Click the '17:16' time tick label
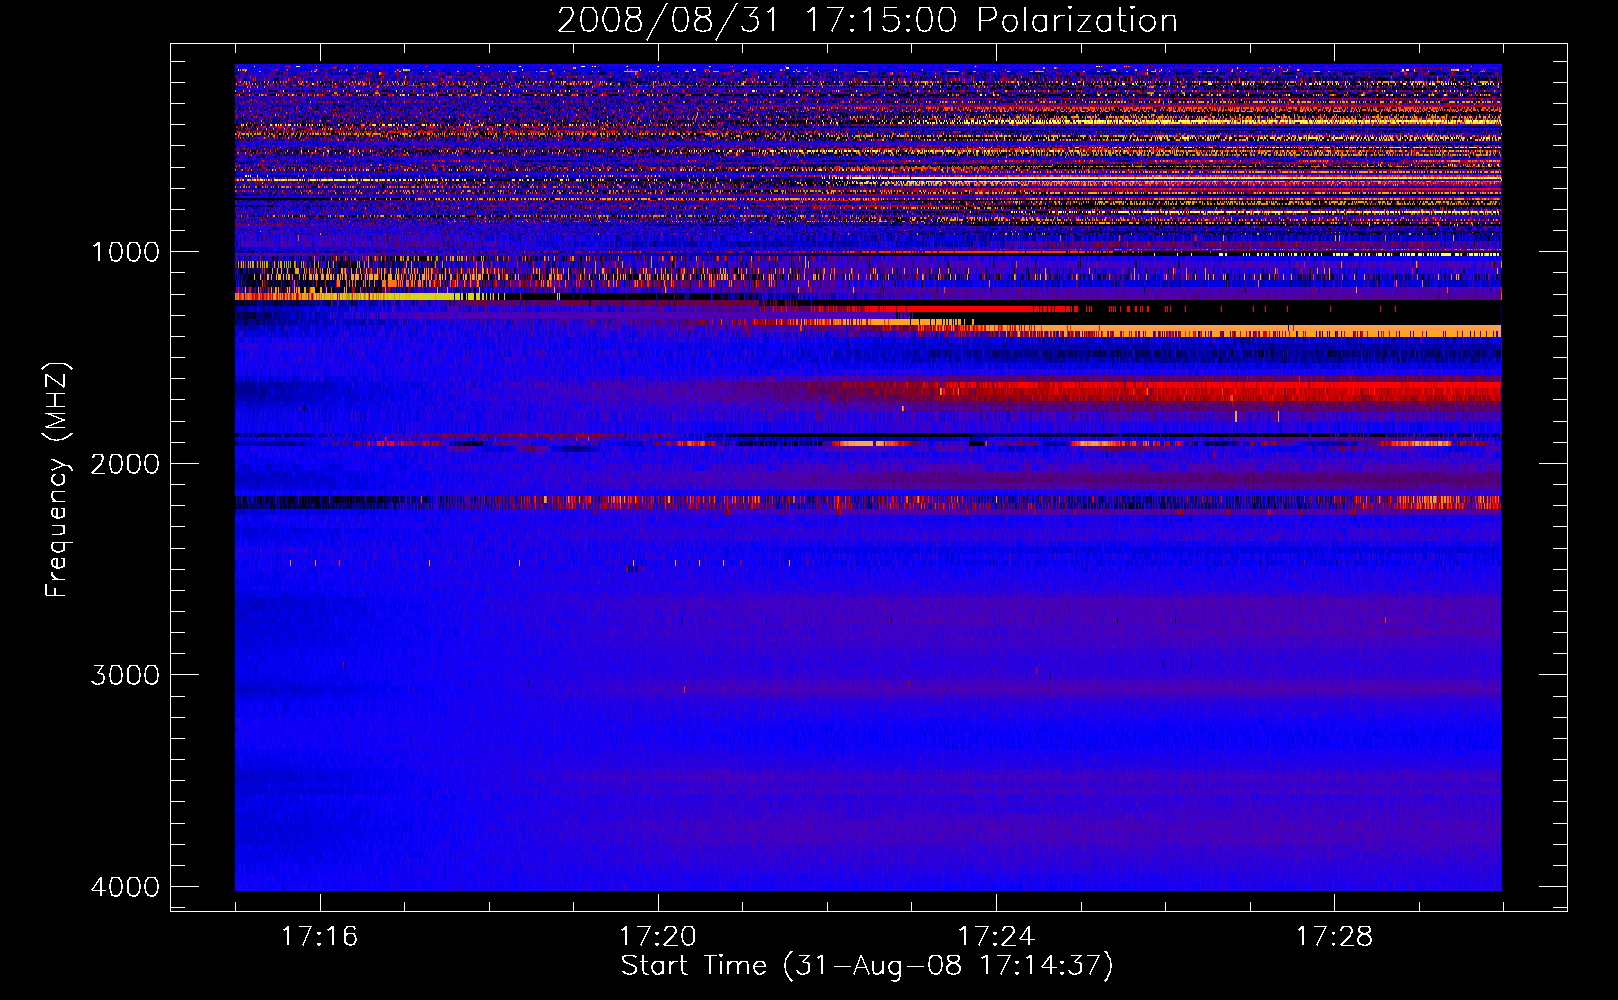 tap(319, 937)
